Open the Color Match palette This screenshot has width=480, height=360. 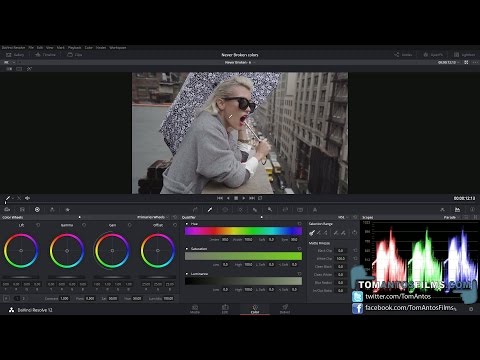(x=22, y=210)
